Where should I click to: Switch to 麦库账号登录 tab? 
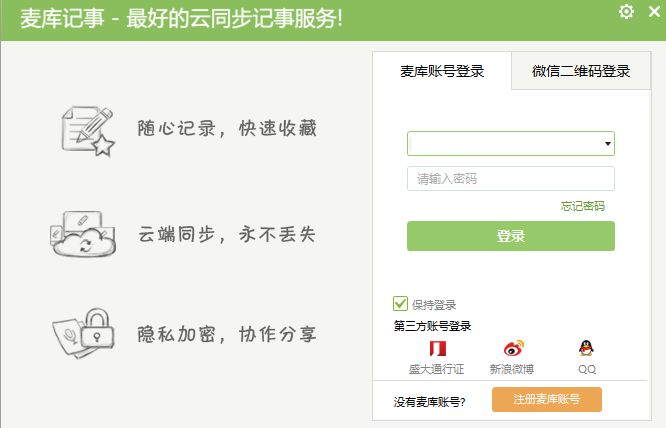[x=442, y=71]
